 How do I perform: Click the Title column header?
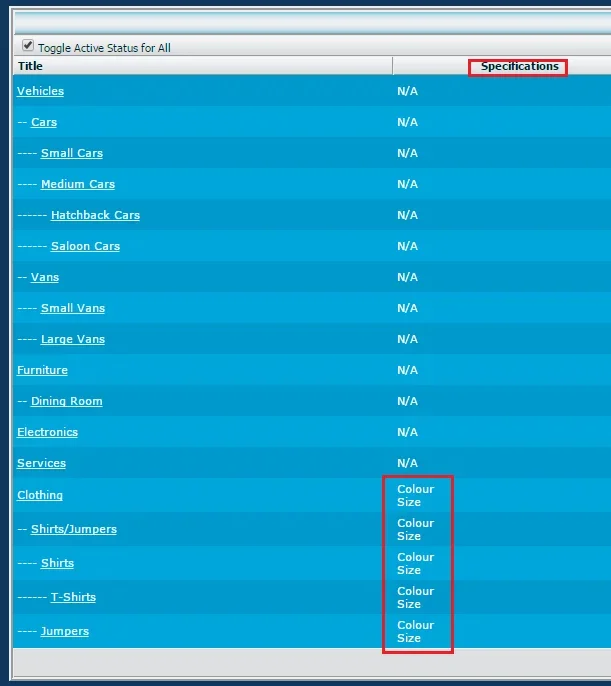[x=30, y=66]
